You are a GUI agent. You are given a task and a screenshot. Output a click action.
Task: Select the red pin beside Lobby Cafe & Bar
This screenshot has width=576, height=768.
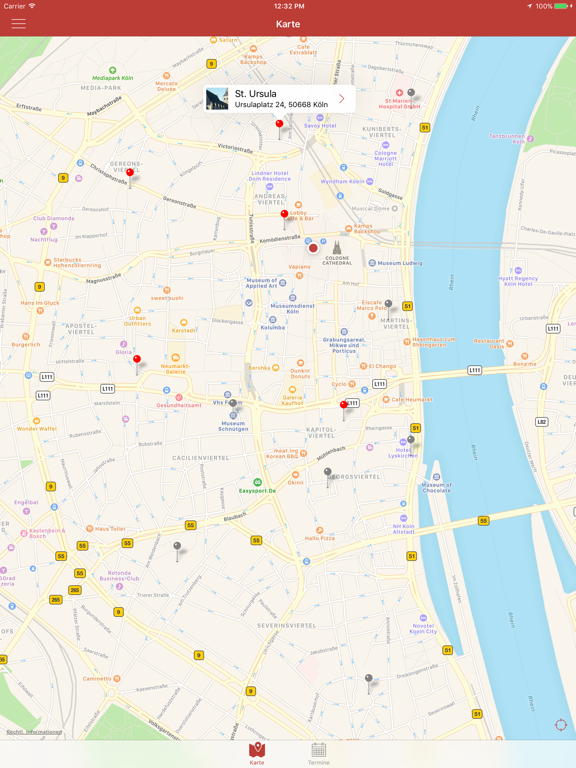284,214
